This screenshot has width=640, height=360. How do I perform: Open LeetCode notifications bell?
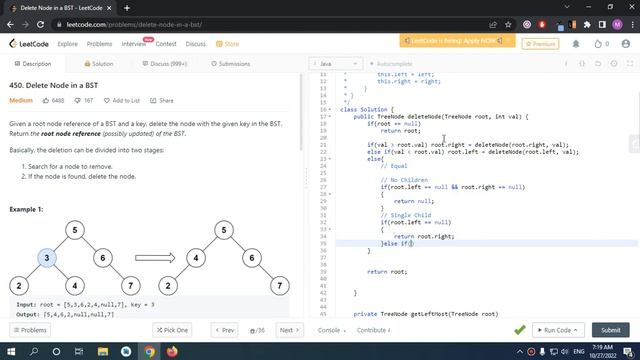(x=576, y=44)
